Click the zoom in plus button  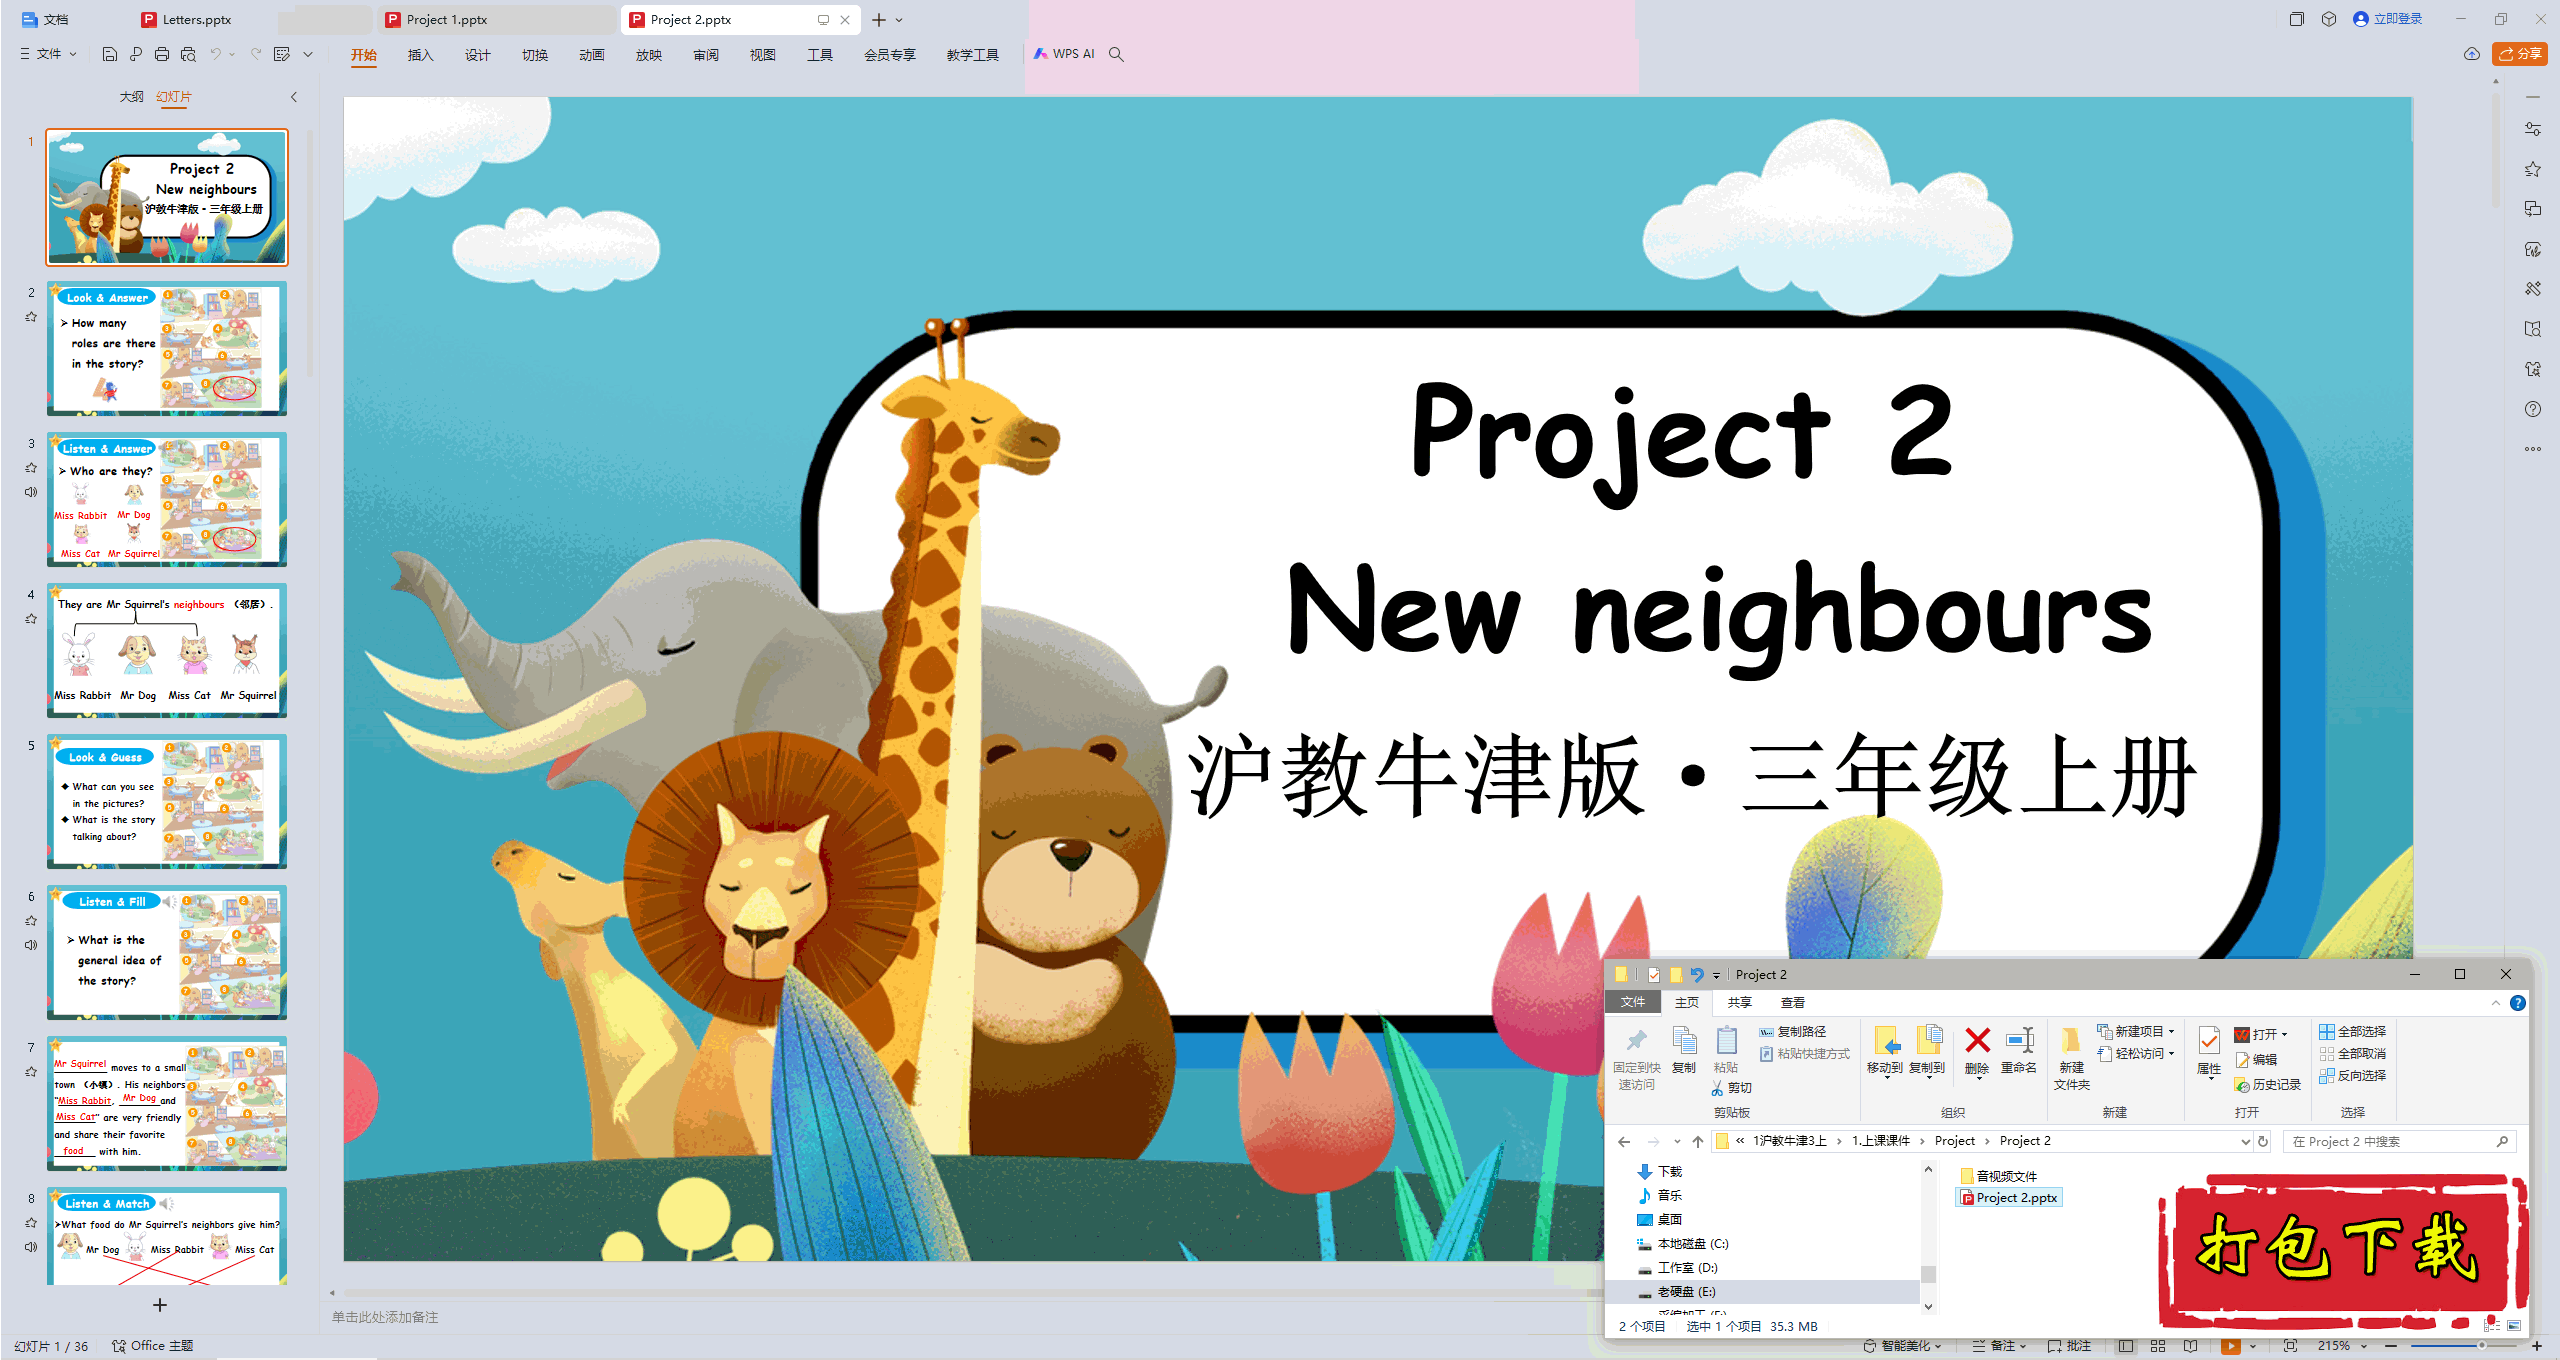coord(2537,1346)
